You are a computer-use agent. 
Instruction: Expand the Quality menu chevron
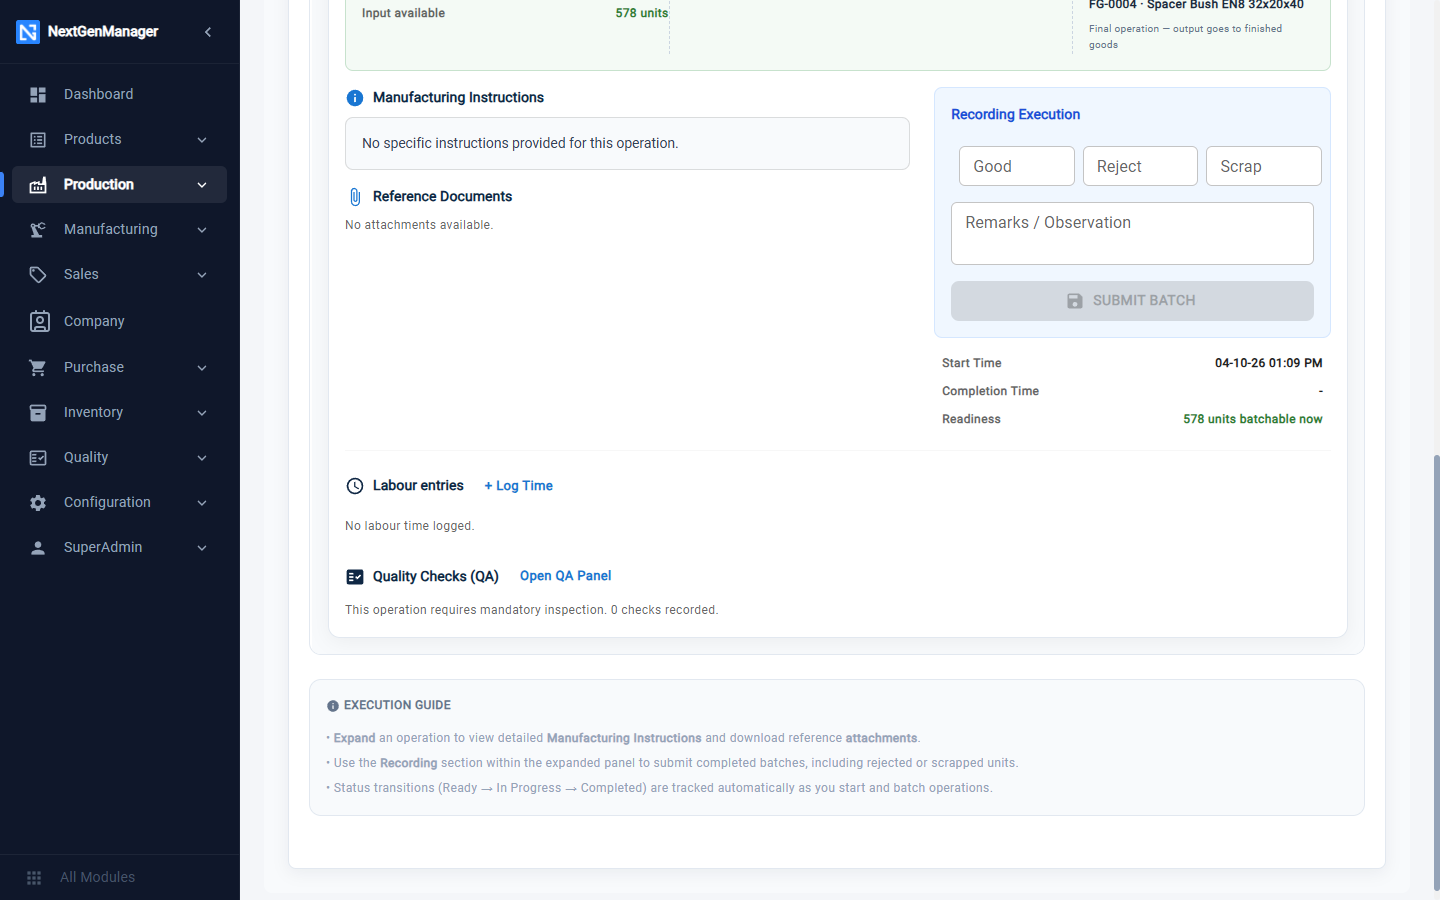pos(202,458)
